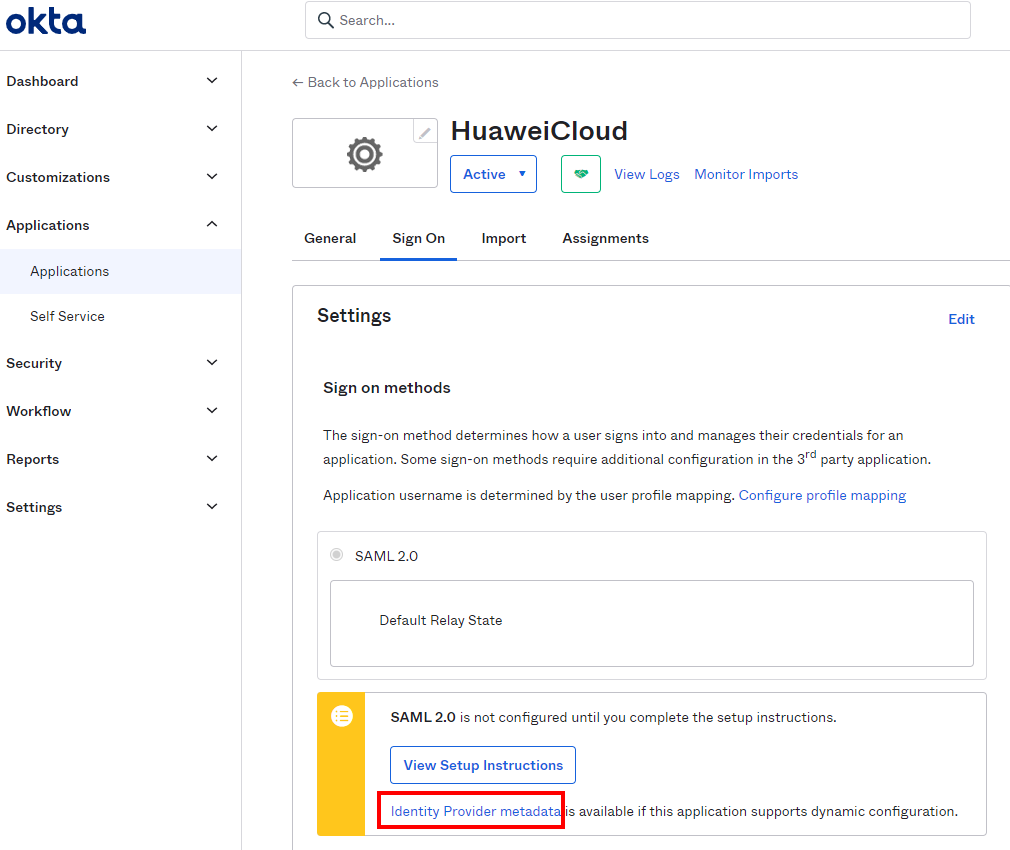Click the Workflow sidebar label
1010x850 pixels.
[39, 411]
